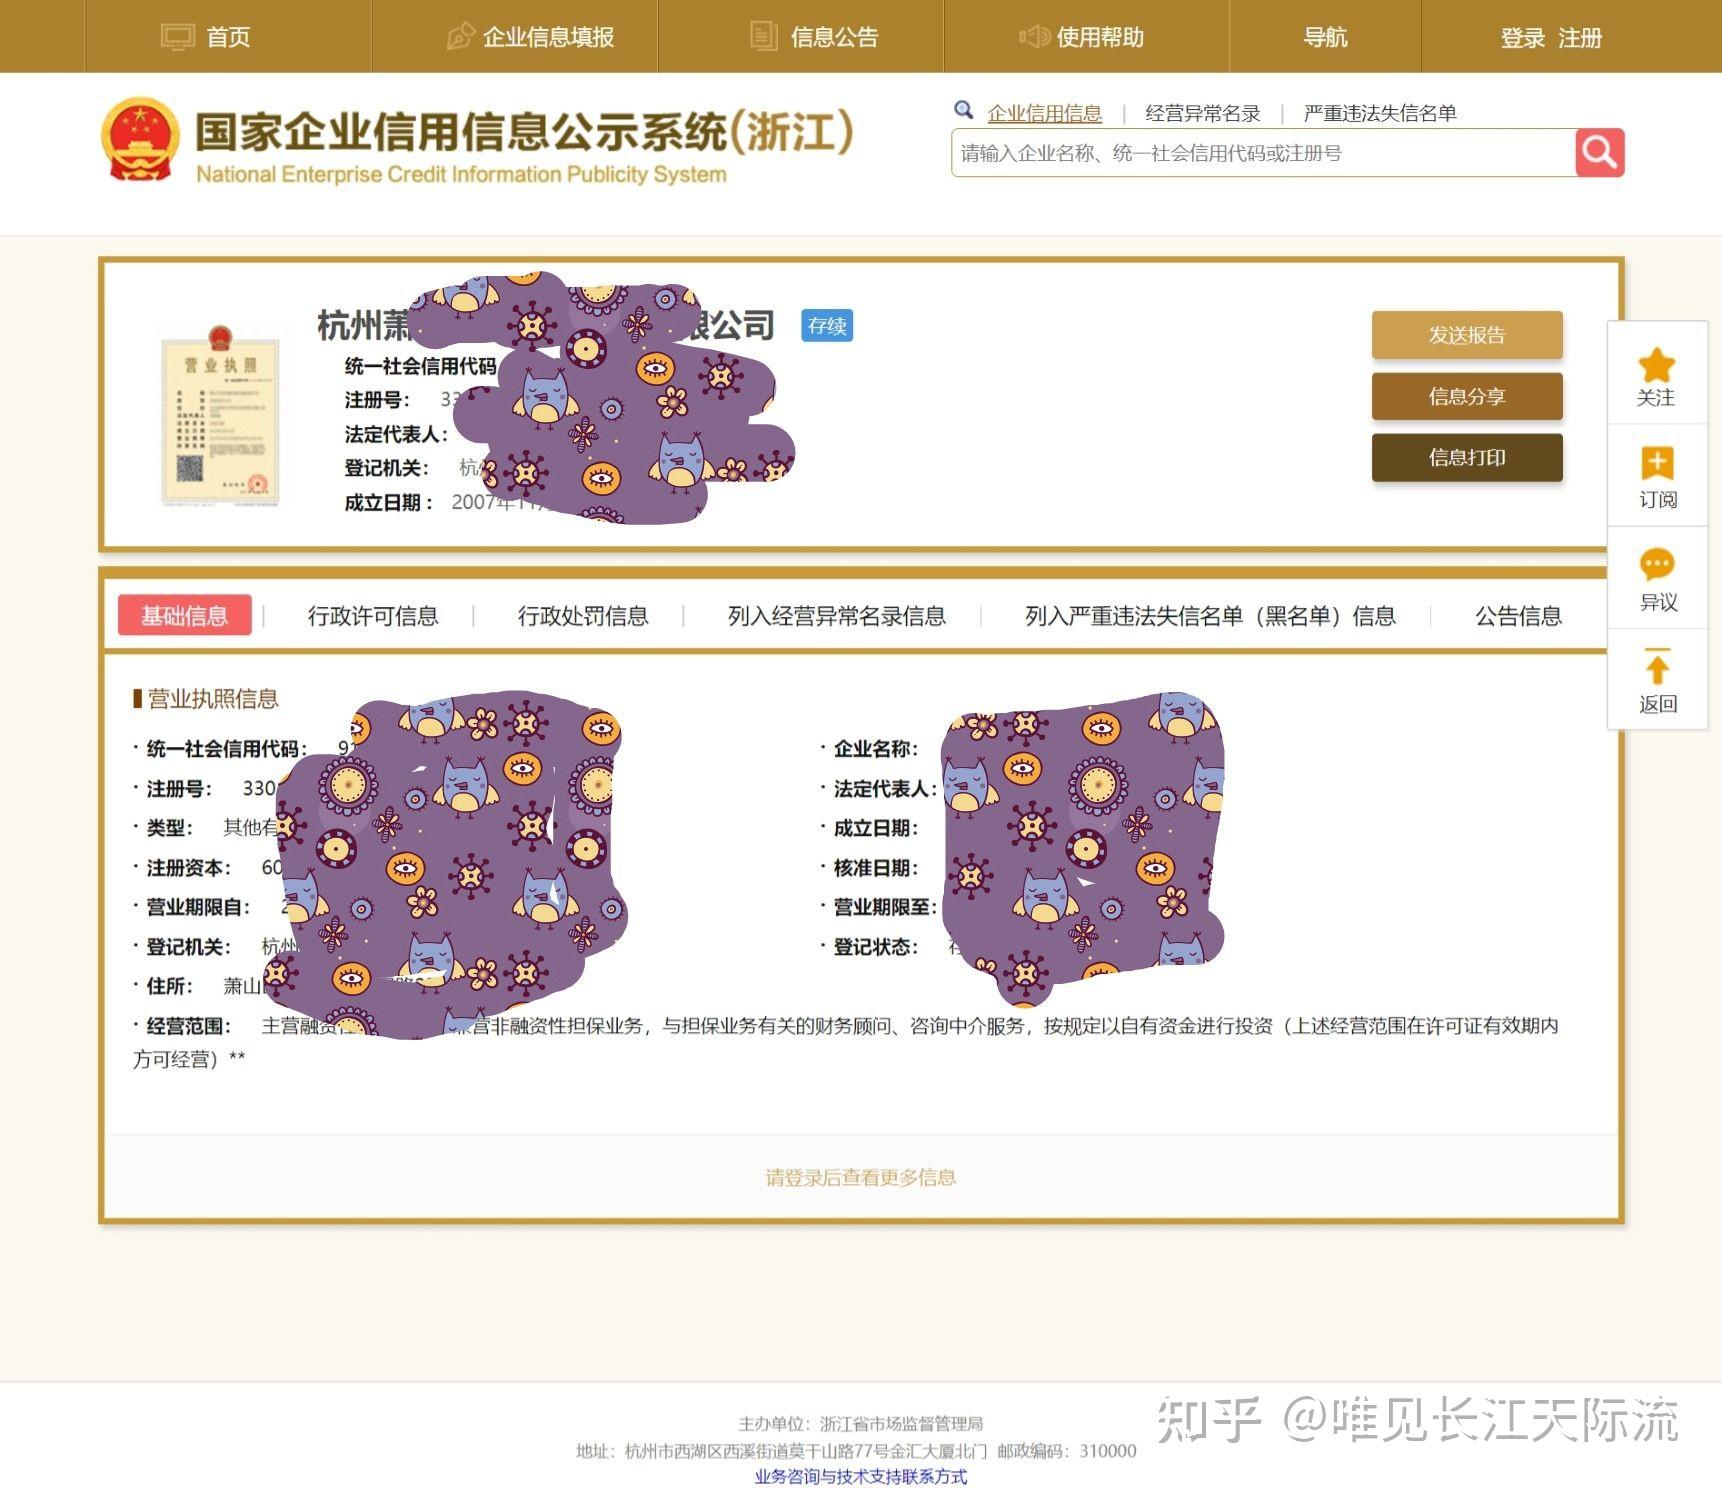Click the red search magnifier button

click(1599, 153)
